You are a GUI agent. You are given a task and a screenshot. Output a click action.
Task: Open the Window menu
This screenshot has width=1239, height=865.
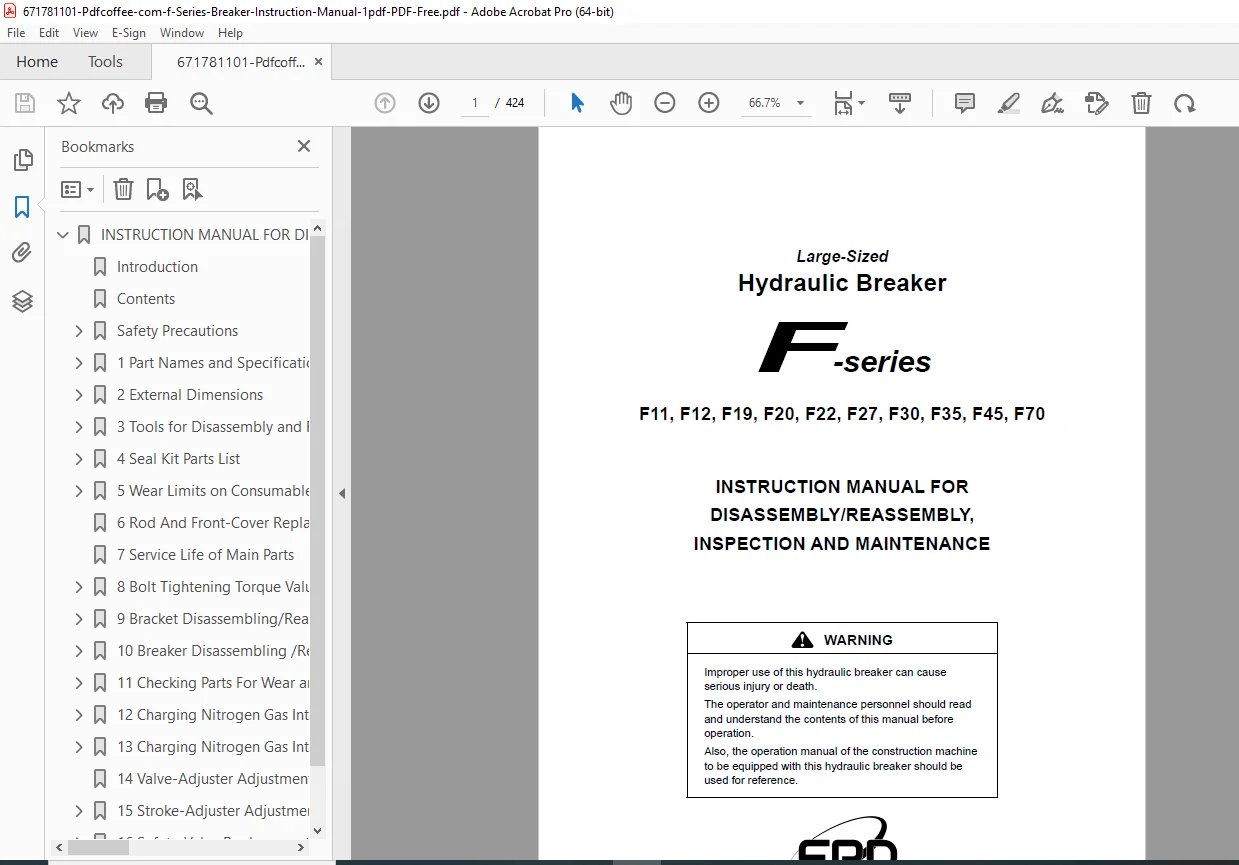click(x=182, y=33)
